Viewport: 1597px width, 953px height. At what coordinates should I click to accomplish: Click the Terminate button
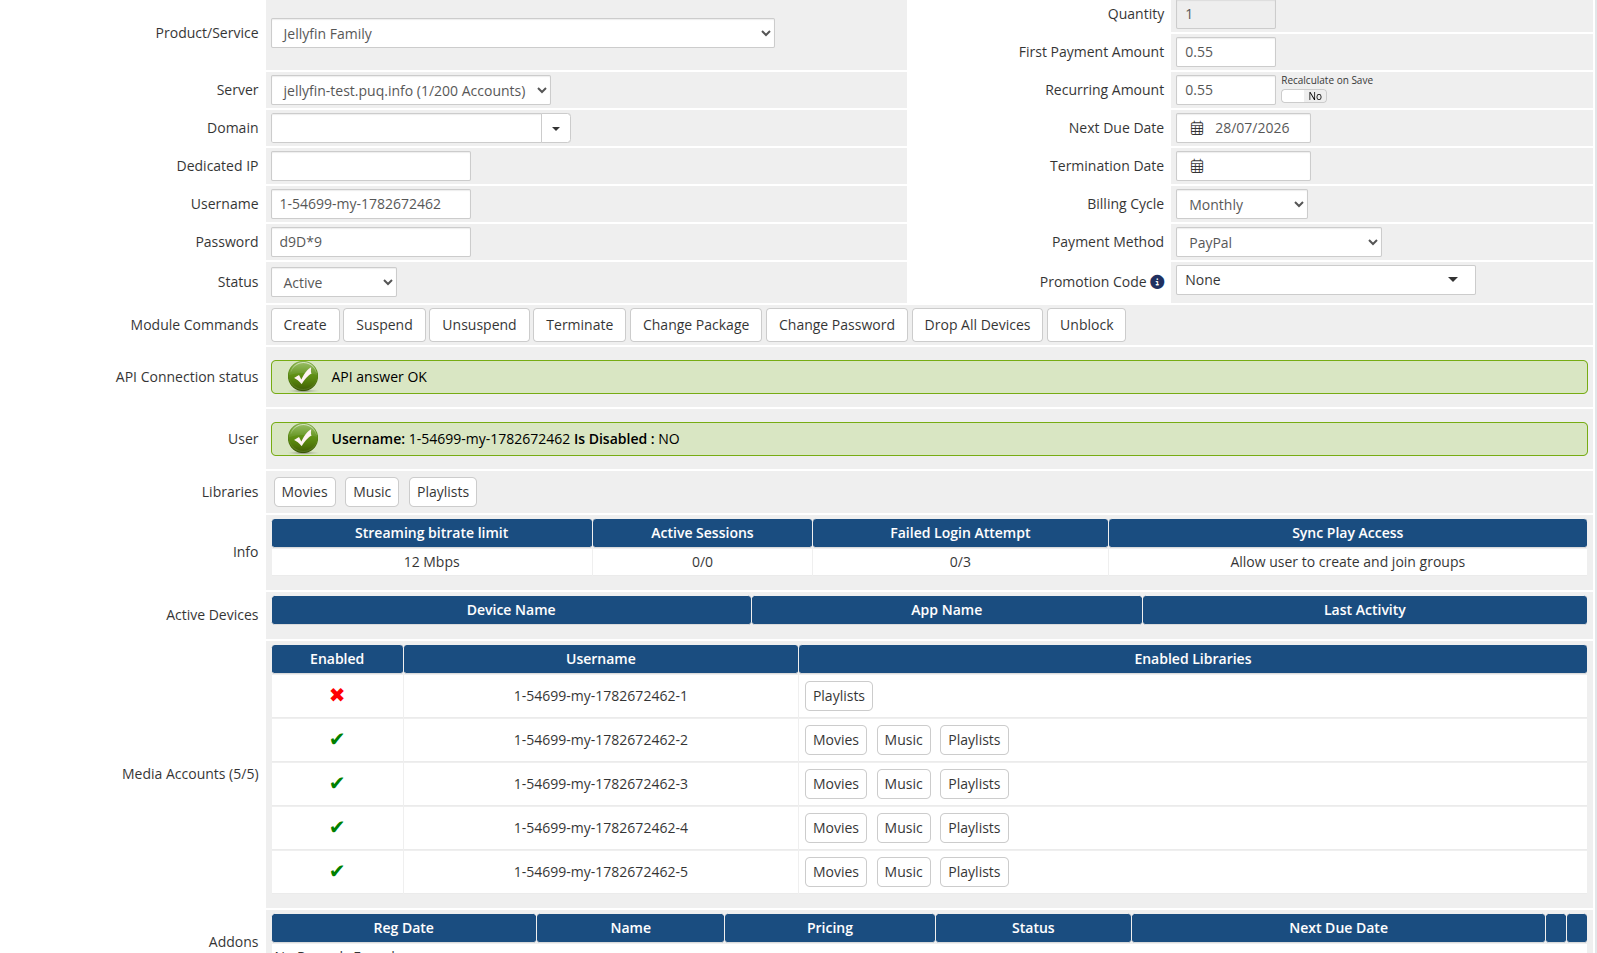(580, 325)
